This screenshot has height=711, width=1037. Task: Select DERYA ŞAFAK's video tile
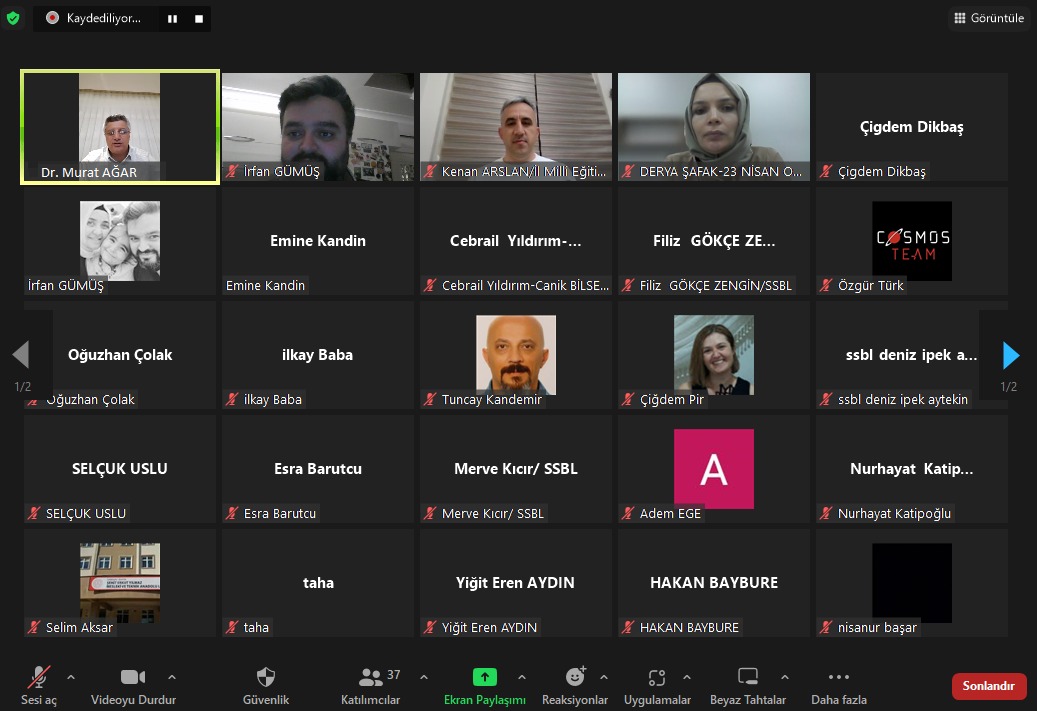pos(714,126)
